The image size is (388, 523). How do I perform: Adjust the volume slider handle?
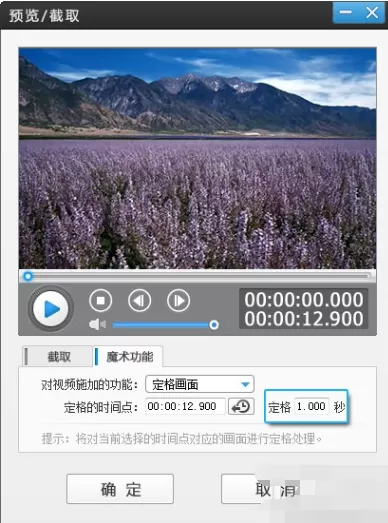[x=214, y=325]
